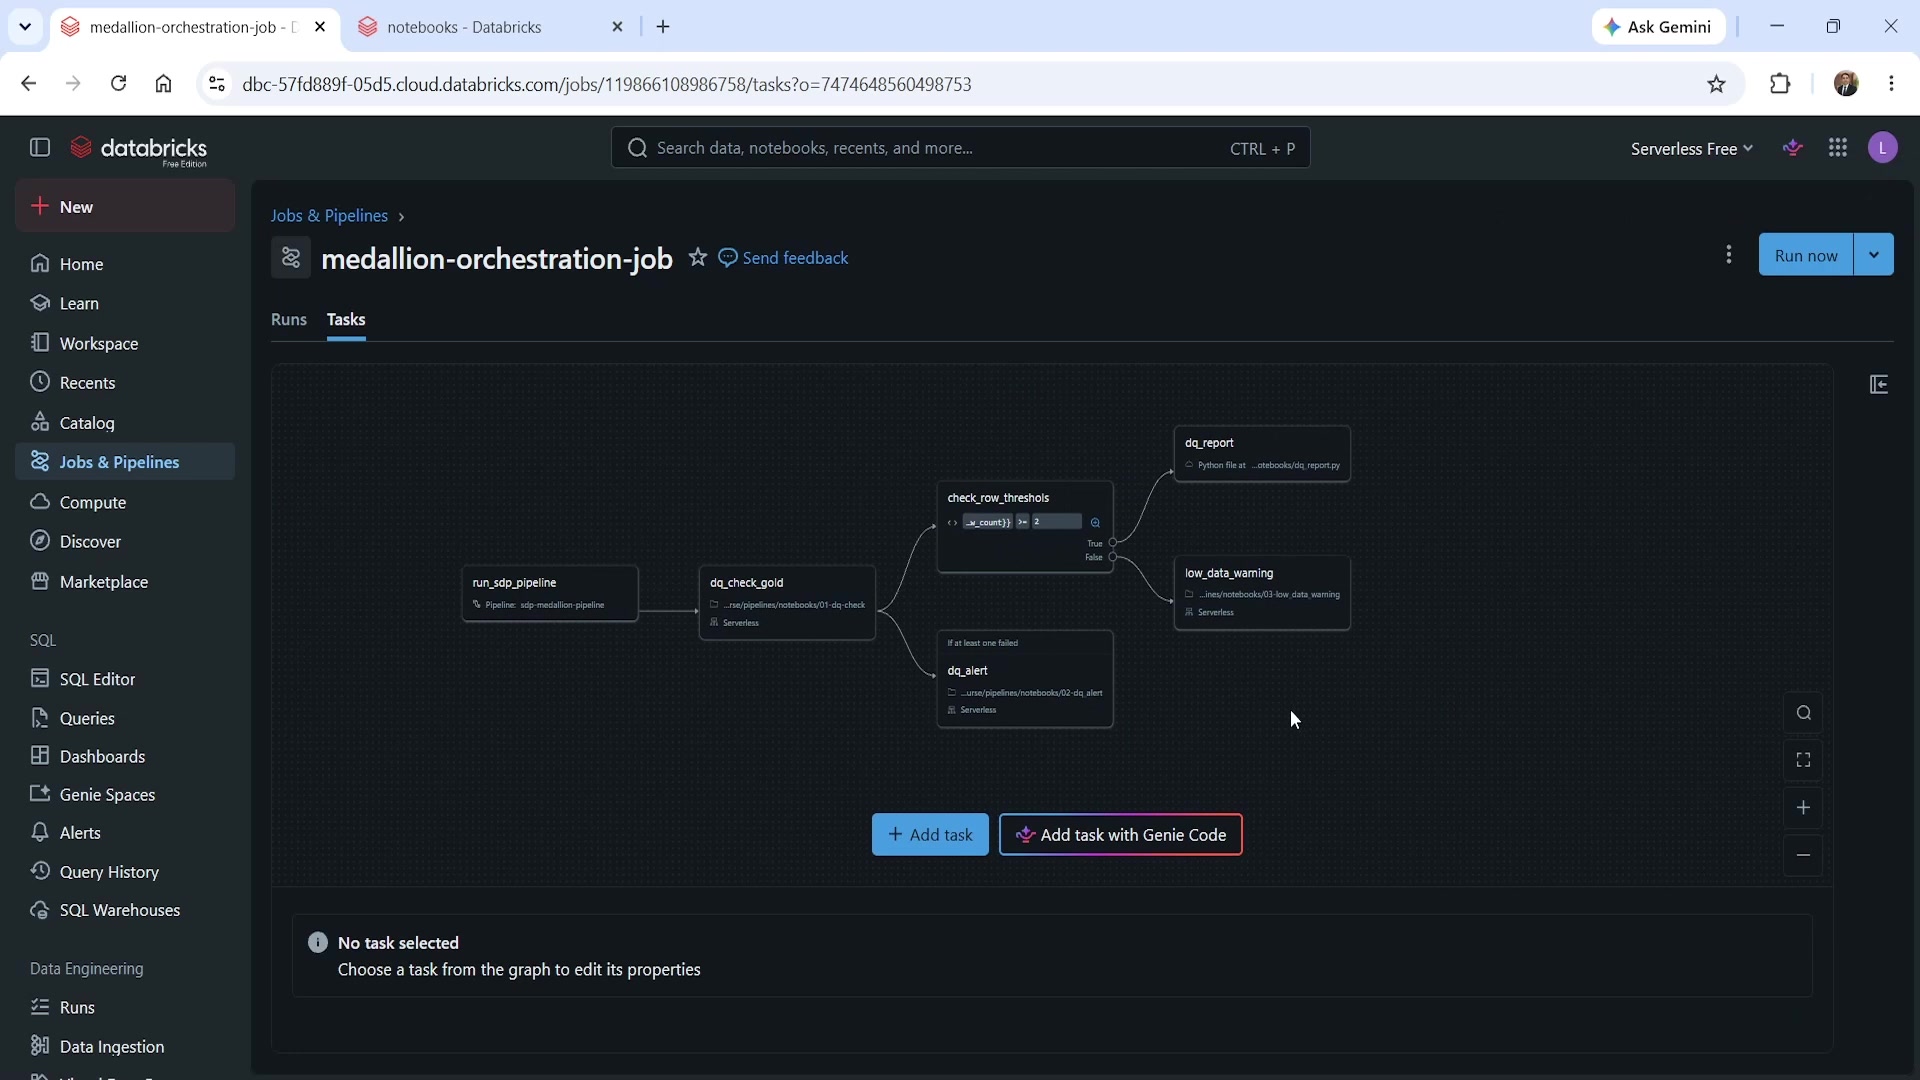Go to Jobs & Pipelines breadcrumb

(x=329, y=216)
